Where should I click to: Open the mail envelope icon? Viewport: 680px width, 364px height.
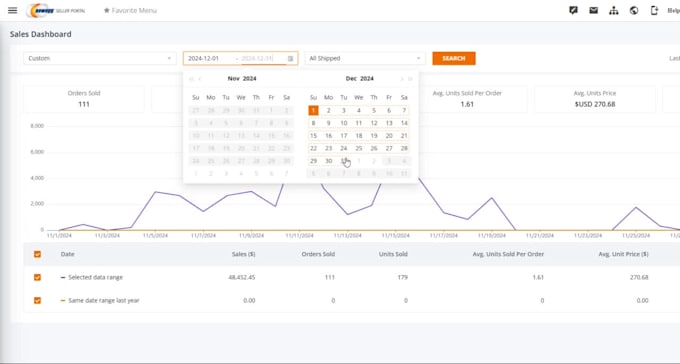tap(593, 10)
